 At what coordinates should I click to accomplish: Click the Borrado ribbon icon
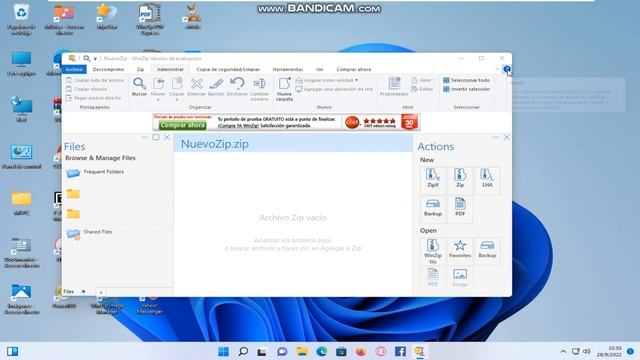[216, 87]
